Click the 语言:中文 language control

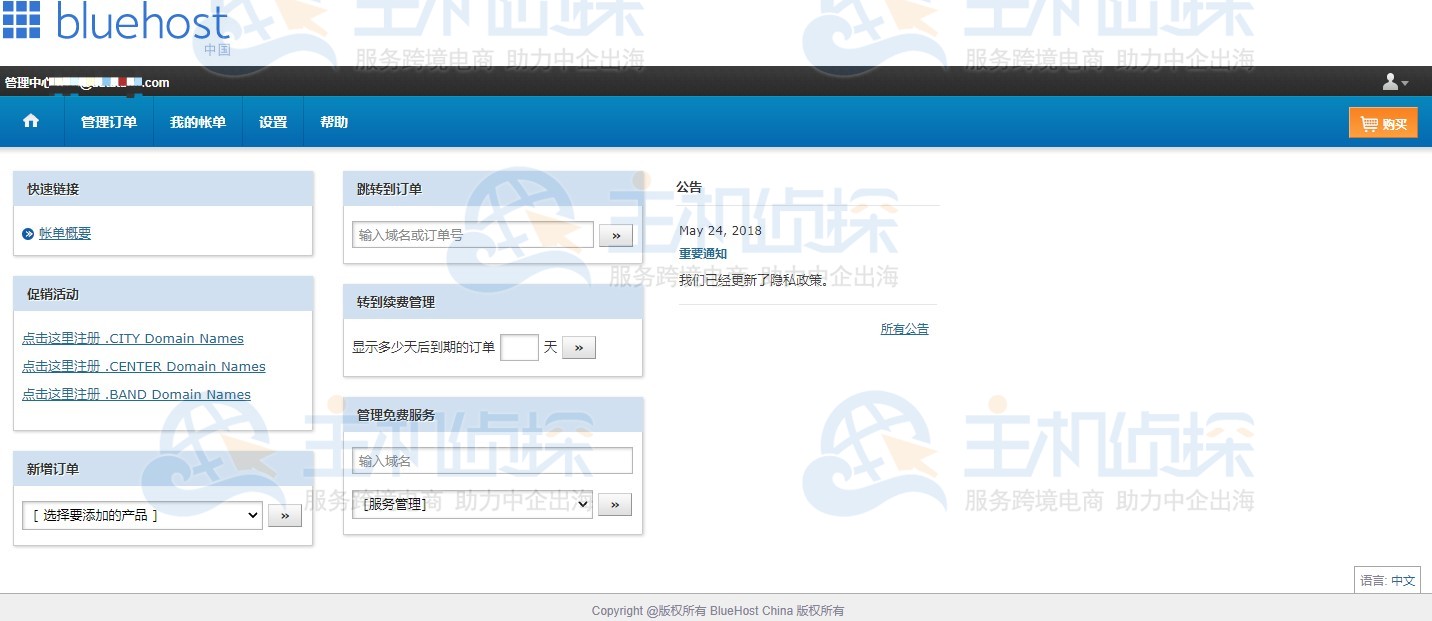point(1387,580)
